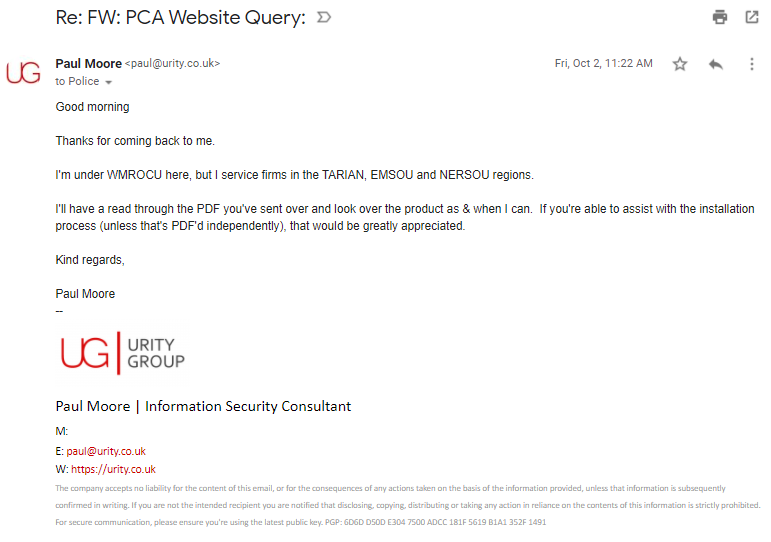The image size is (771, 542).
Task: Click the "Good morning" greeting line
Action: 92,107
